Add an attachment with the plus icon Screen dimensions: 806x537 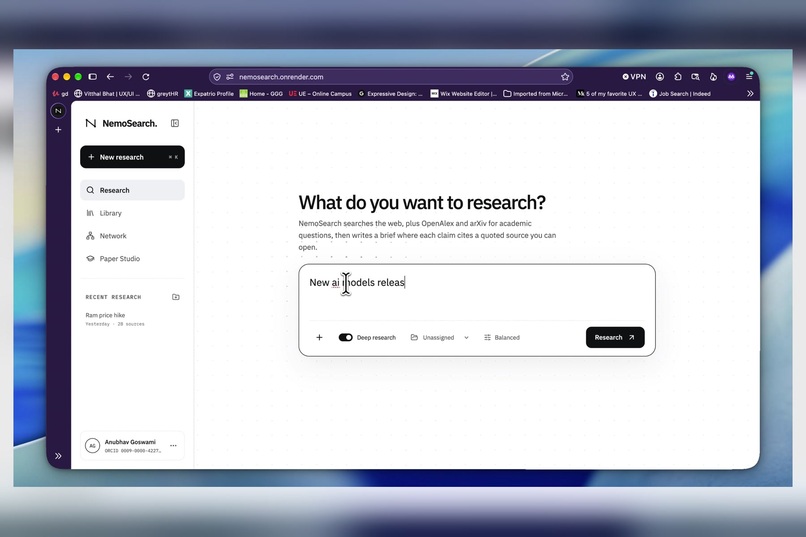point(319,338)
